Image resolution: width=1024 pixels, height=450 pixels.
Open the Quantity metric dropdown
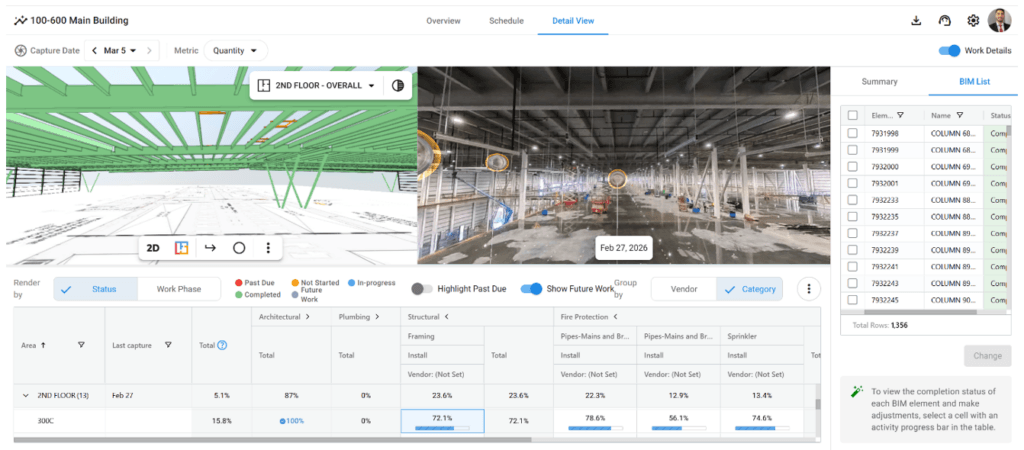click(235, 50)
